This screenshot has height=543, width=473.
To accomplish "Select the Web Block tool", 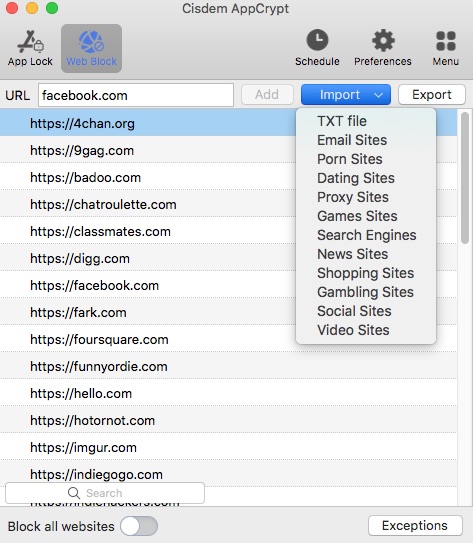I will [x=91, y=48].
